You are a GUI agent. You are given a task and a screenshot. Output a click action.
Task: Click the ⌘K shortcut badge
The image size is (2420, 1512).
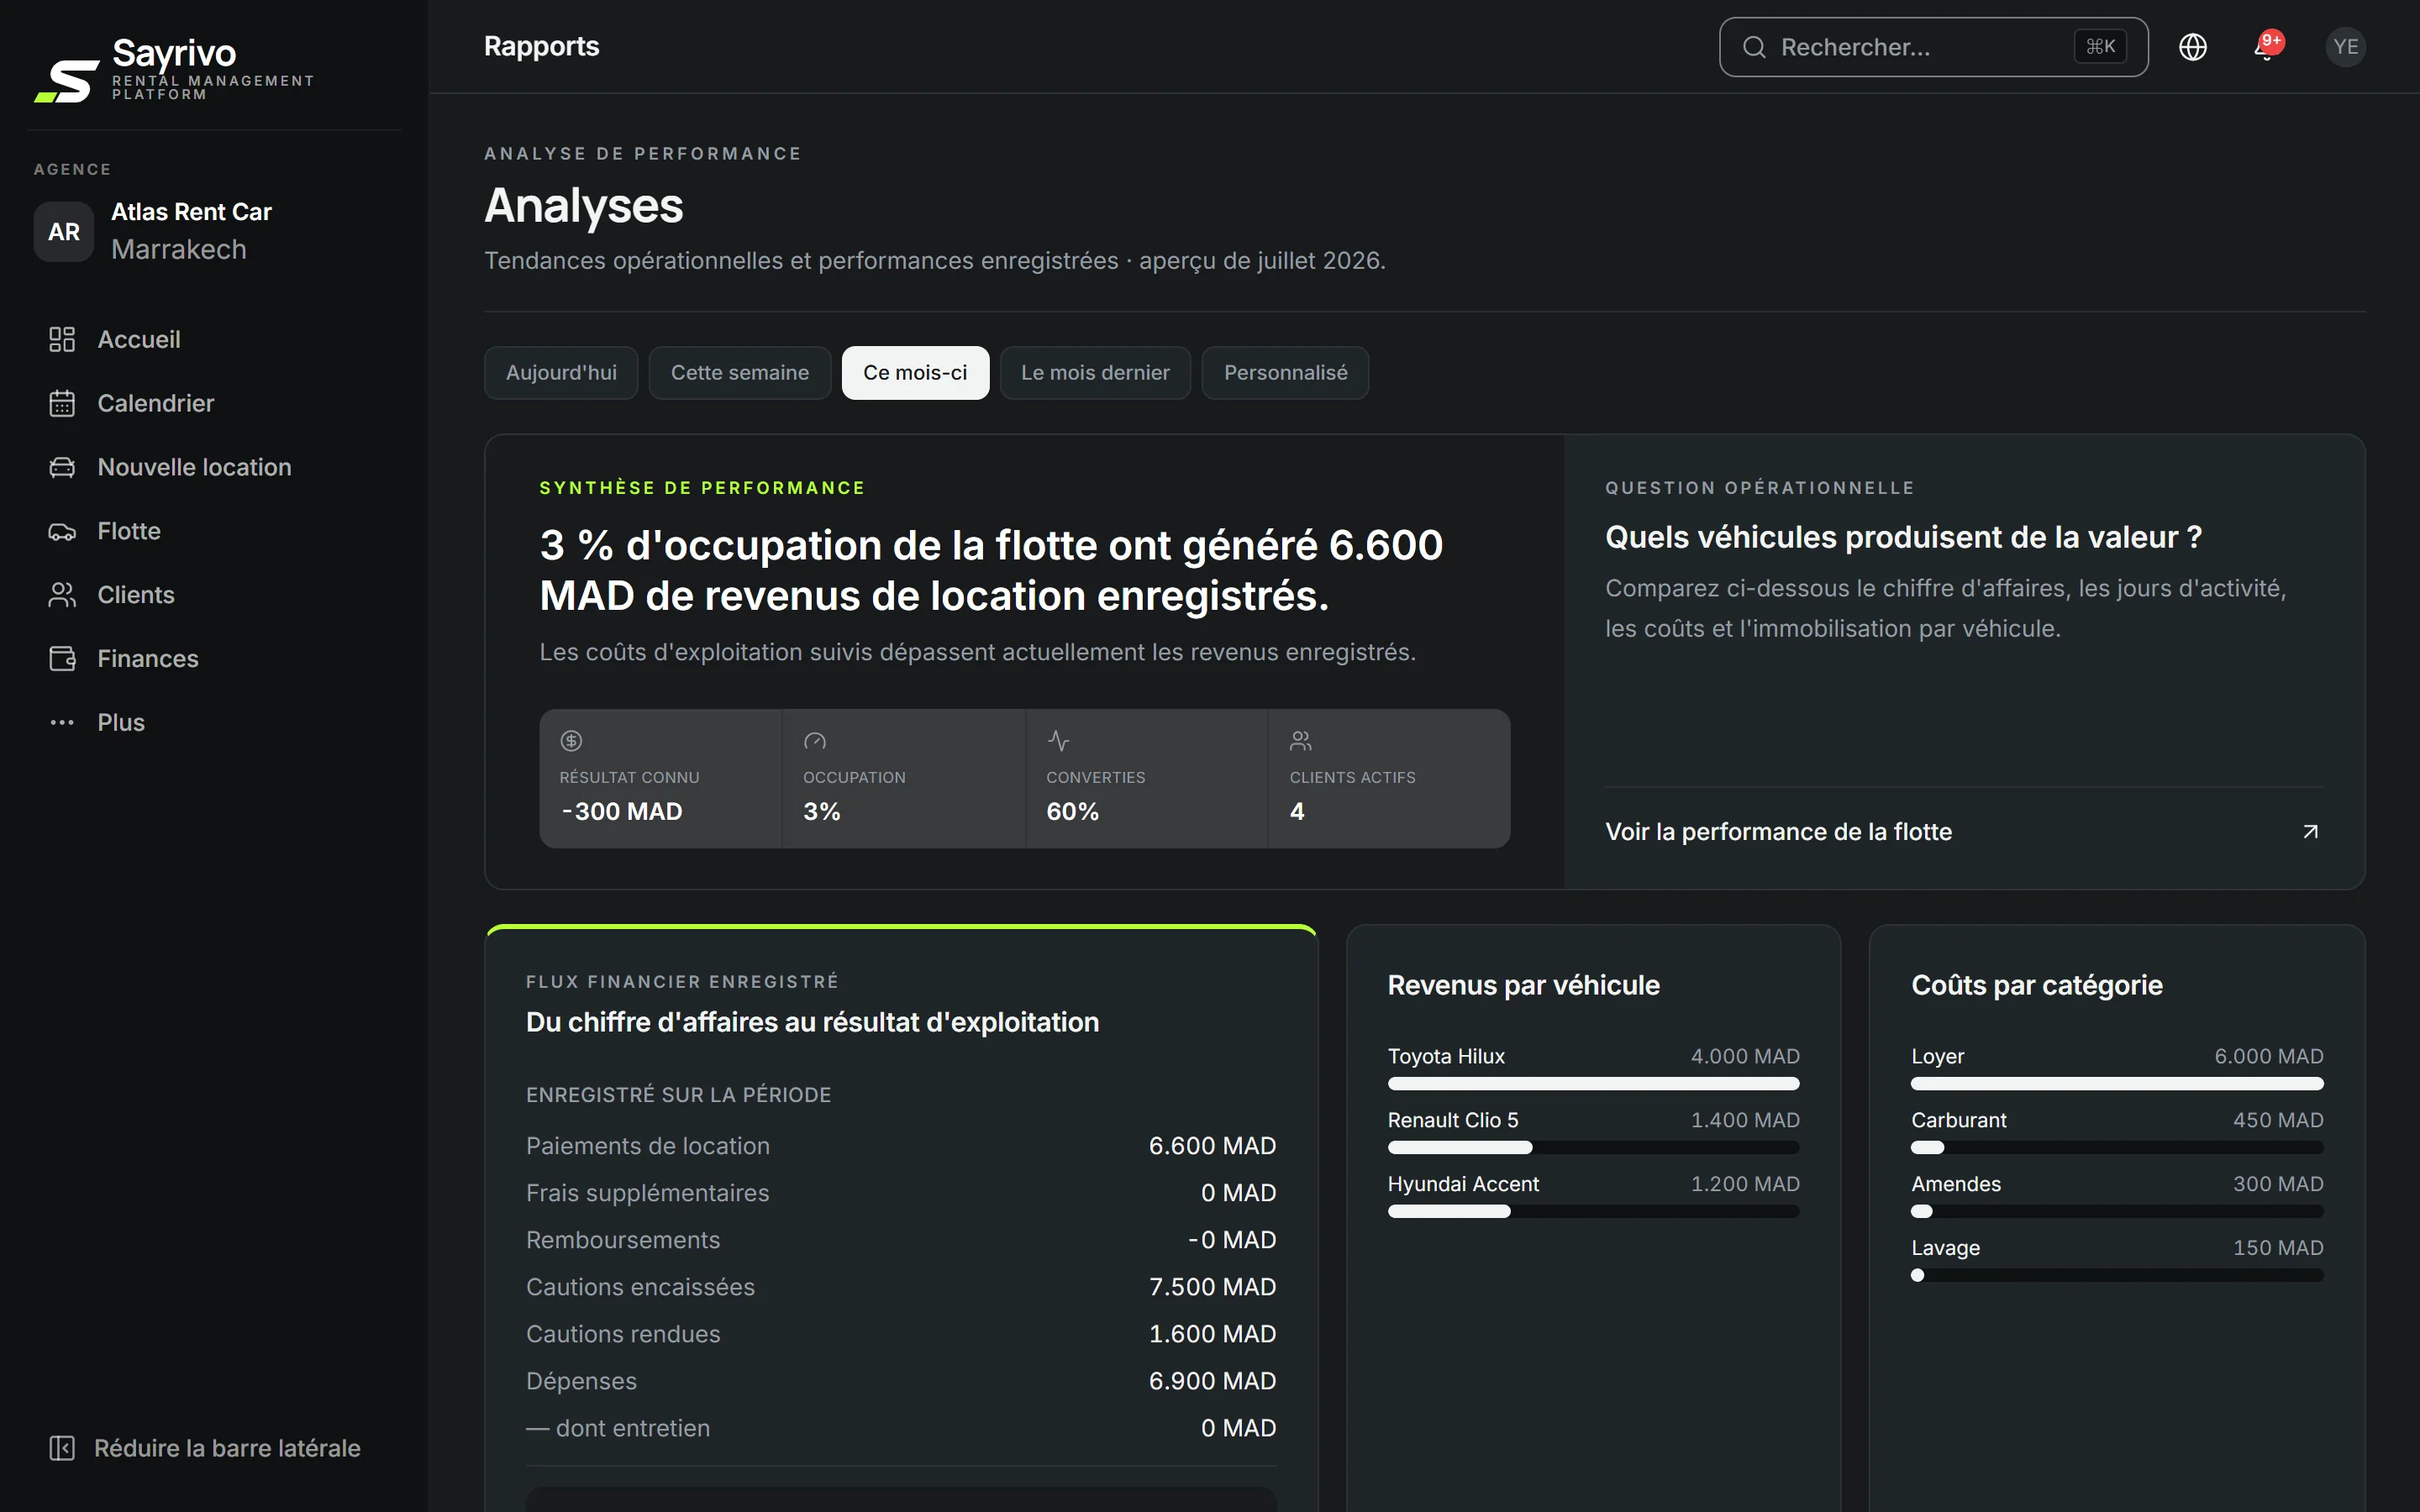tap(2100, 47)
